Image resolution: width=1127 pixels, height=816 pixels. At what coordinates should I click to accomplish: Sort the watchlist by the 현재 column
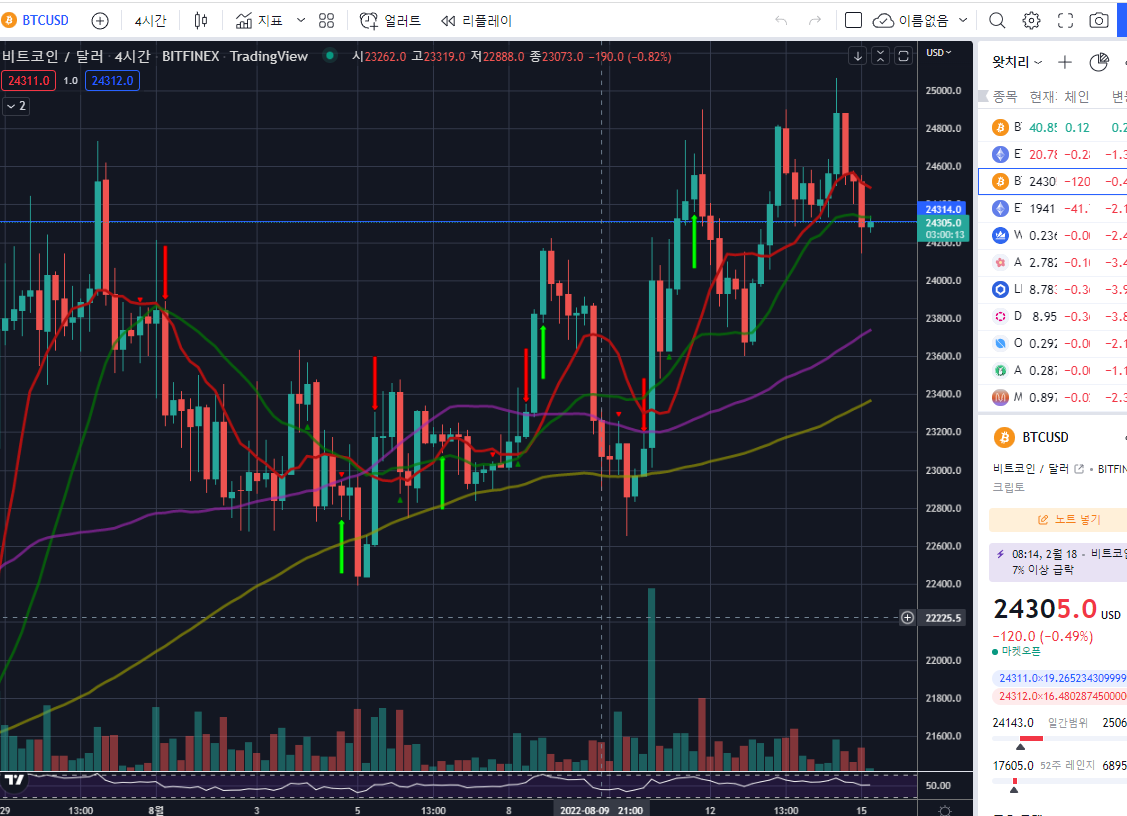tap(1044, 96)
